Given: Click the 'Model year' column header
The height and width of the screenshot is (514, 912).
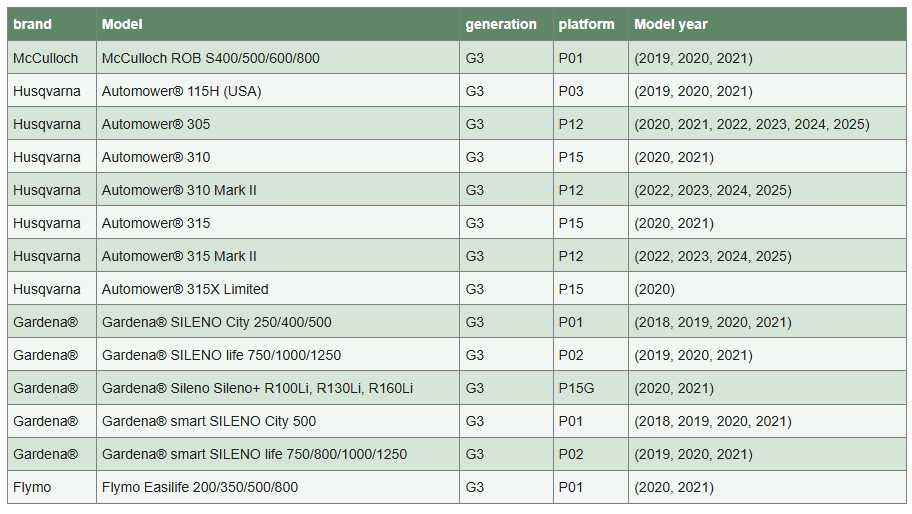Looking at the screenshot, I should point(767,24).
